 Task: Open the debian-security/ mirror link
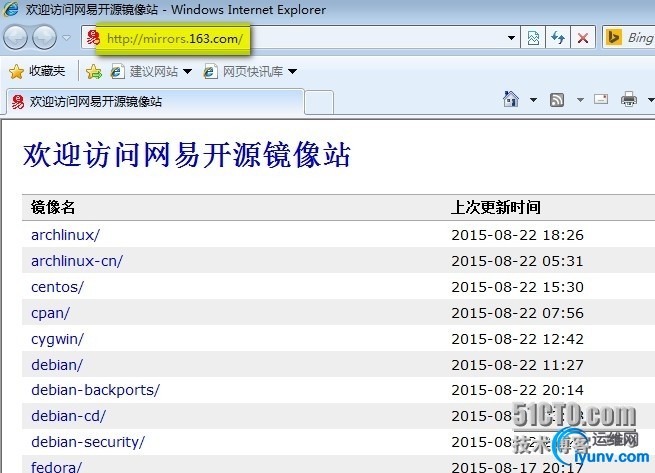88,442
